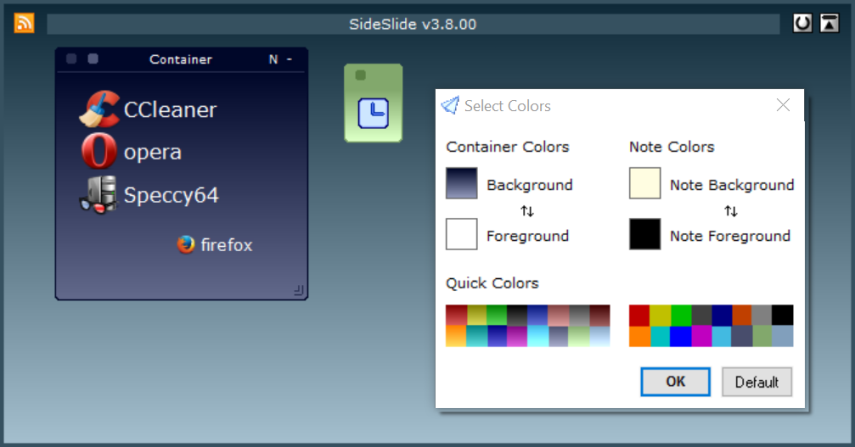Confirm colors with the OK button
Screen dimensions: 855x447
(x=675, y=382)
